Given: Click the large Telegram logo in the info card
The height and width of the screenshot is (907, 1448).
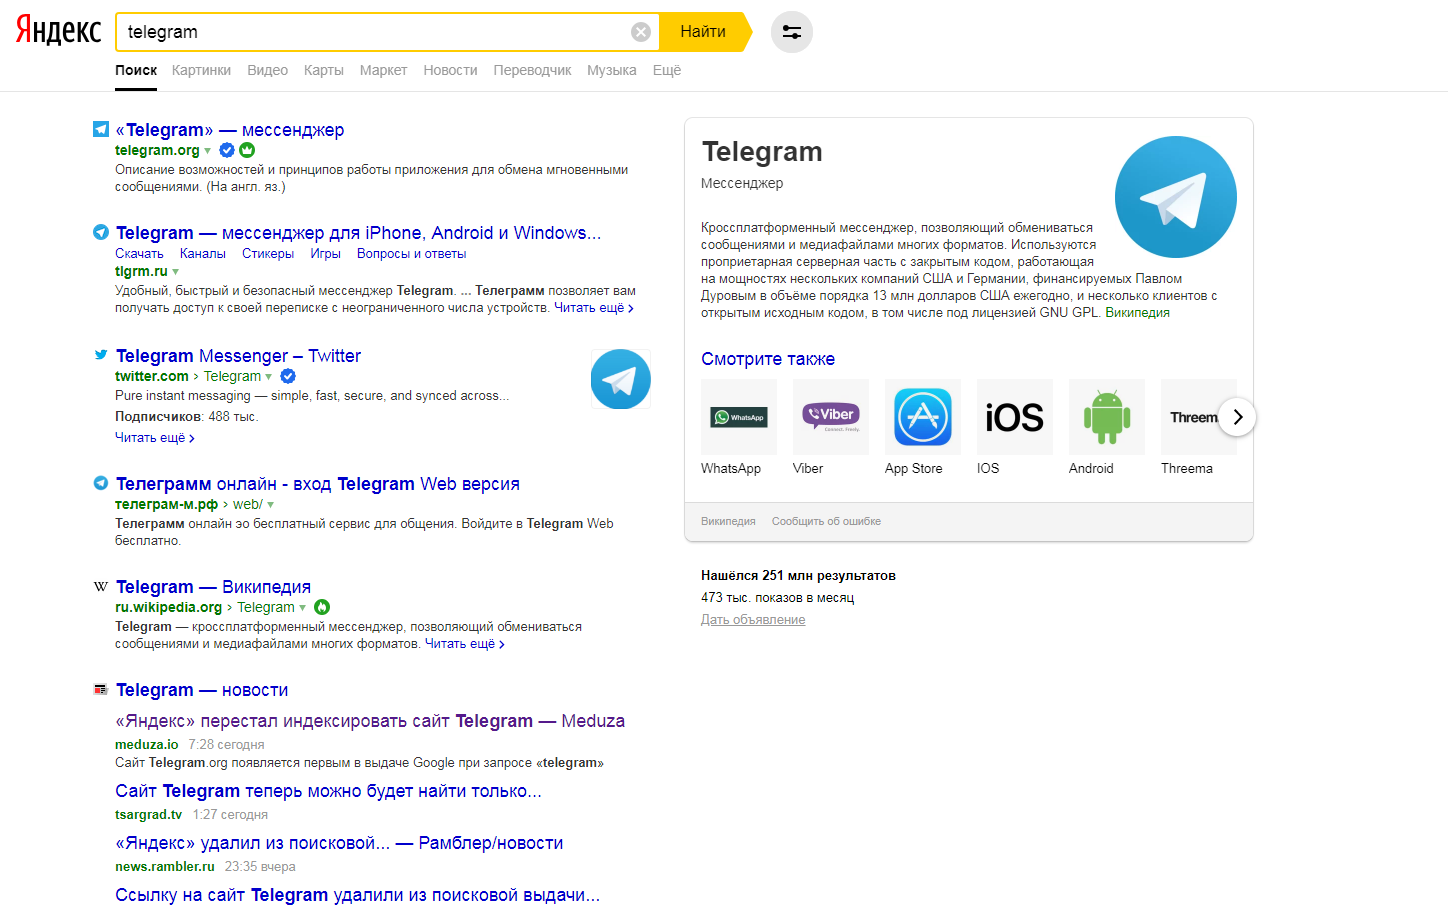Looking at the screenshot, I should pos(1175,197).
